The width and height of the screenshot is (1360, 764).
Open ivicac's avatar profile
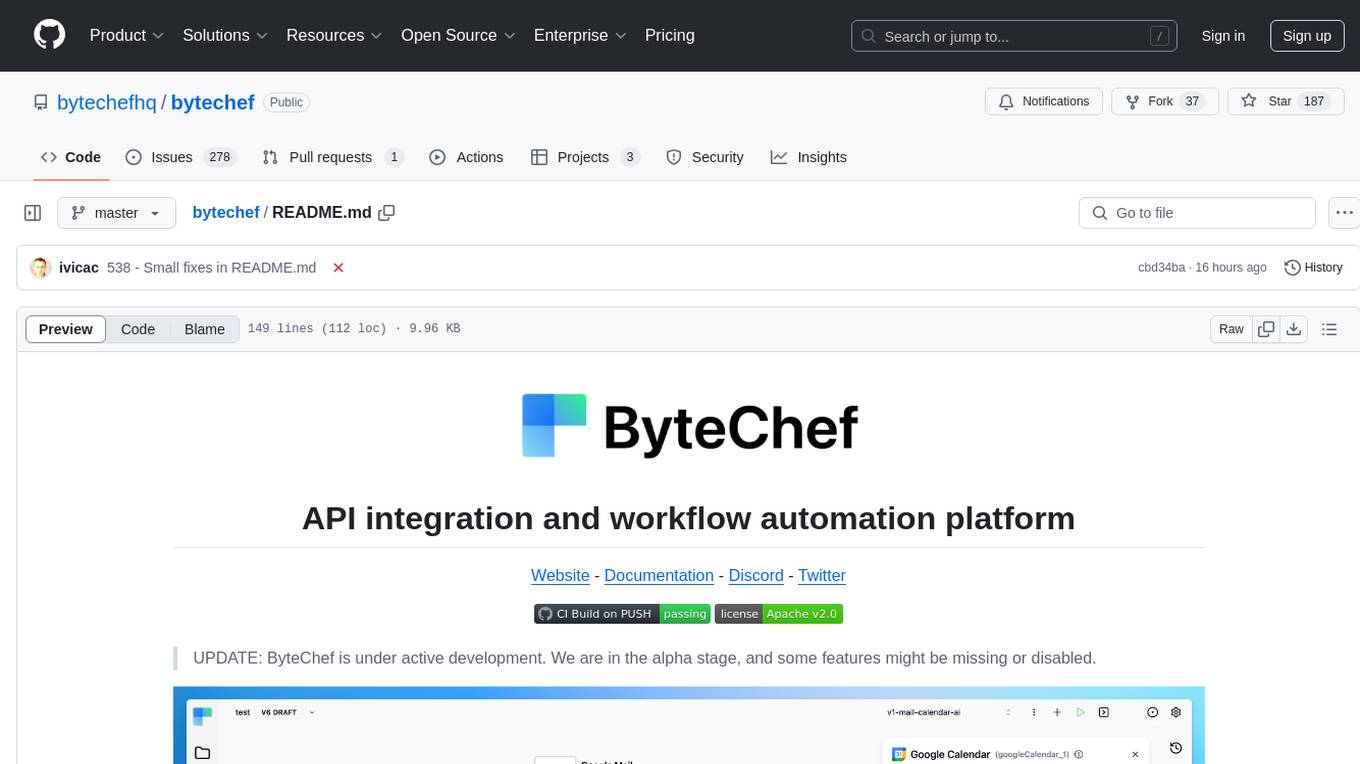(x=41, y=268)
